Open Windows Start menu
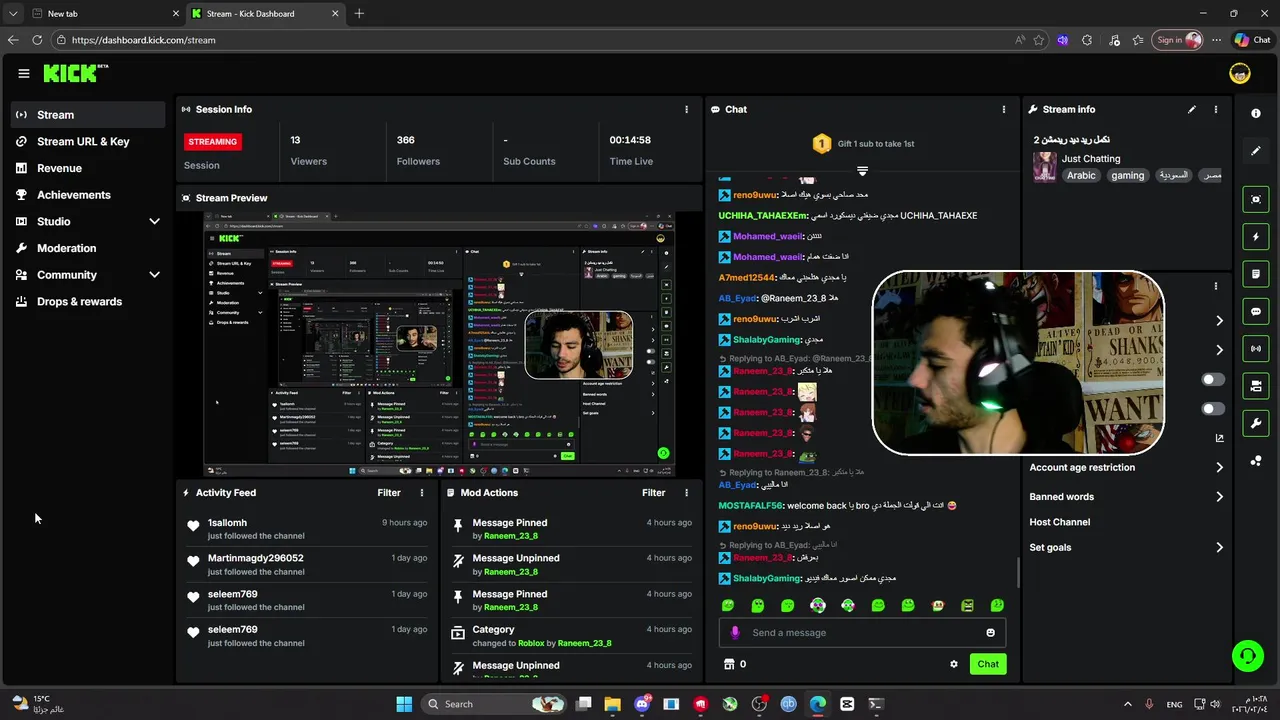1280x720 pixels. (x=404, y=704)
